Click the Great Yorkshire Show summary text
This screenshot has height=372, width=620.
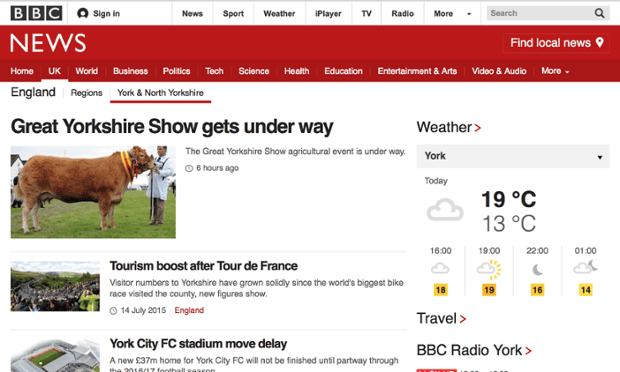click(x=295, y=151)
